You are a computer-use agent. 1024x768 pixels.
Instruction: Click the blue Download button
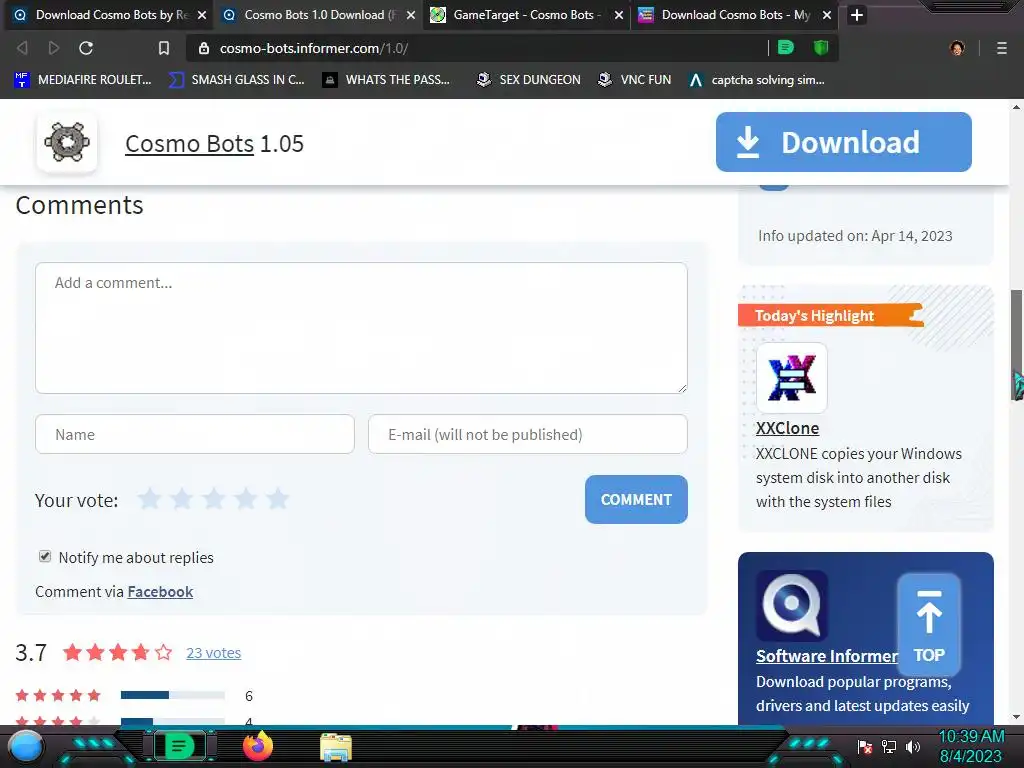point(843,142)
